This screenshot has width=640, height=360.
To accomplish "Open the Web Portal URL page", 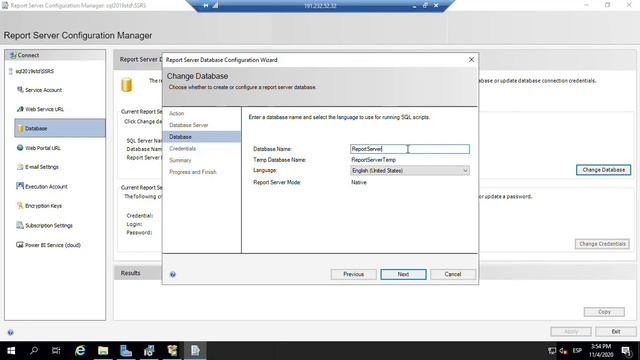I will coord(38,148).
